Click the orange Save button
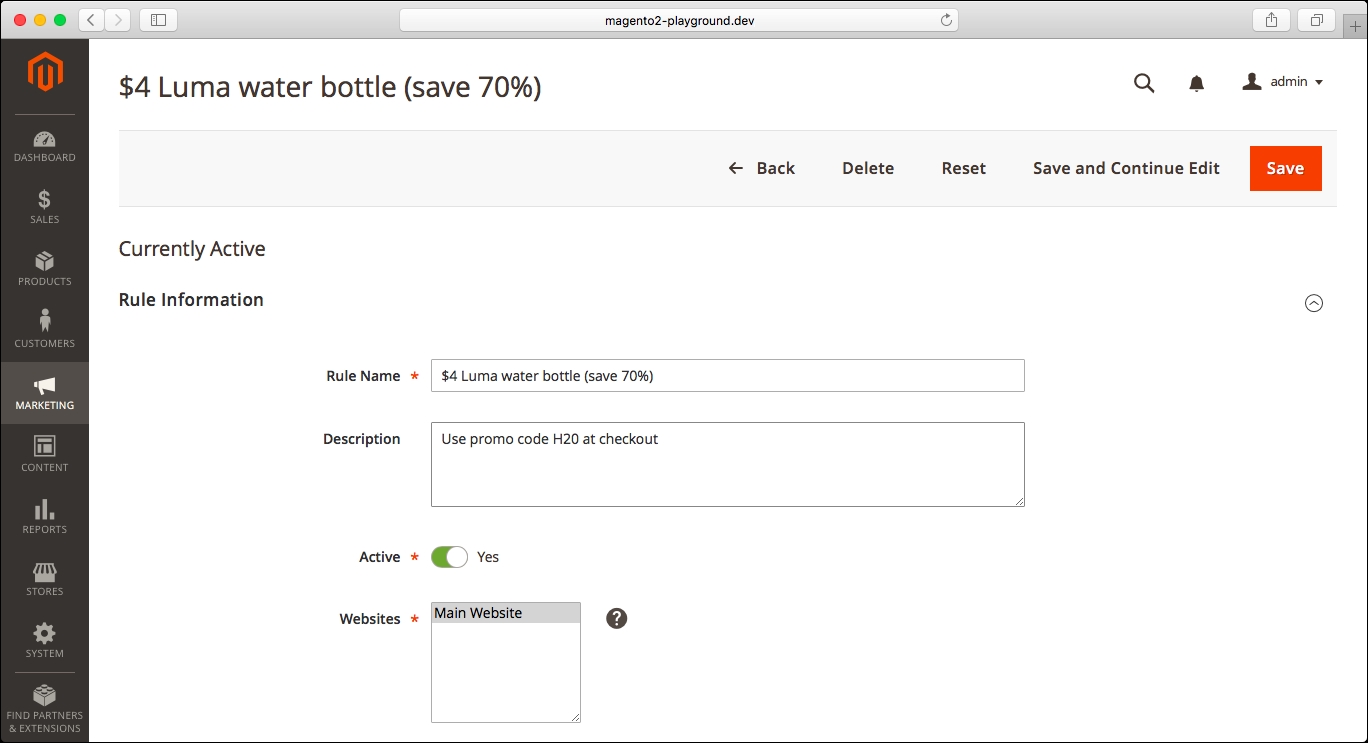 (x=1285, y=168)
